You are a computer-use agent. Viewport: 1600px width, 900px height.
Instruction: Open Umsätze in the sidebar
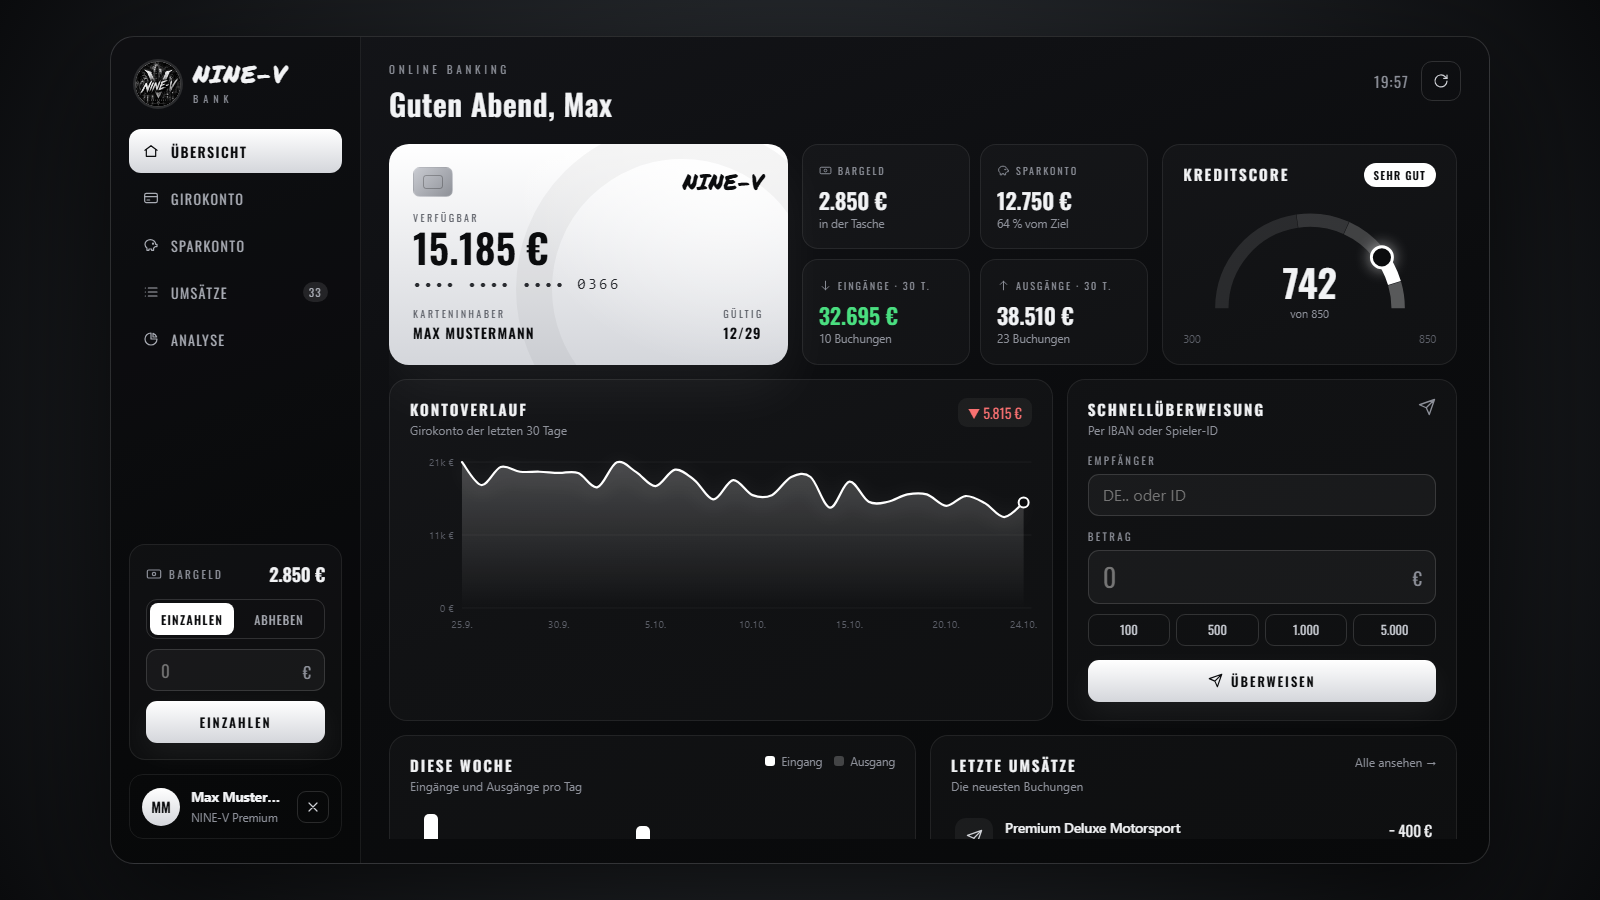point(235,292)
